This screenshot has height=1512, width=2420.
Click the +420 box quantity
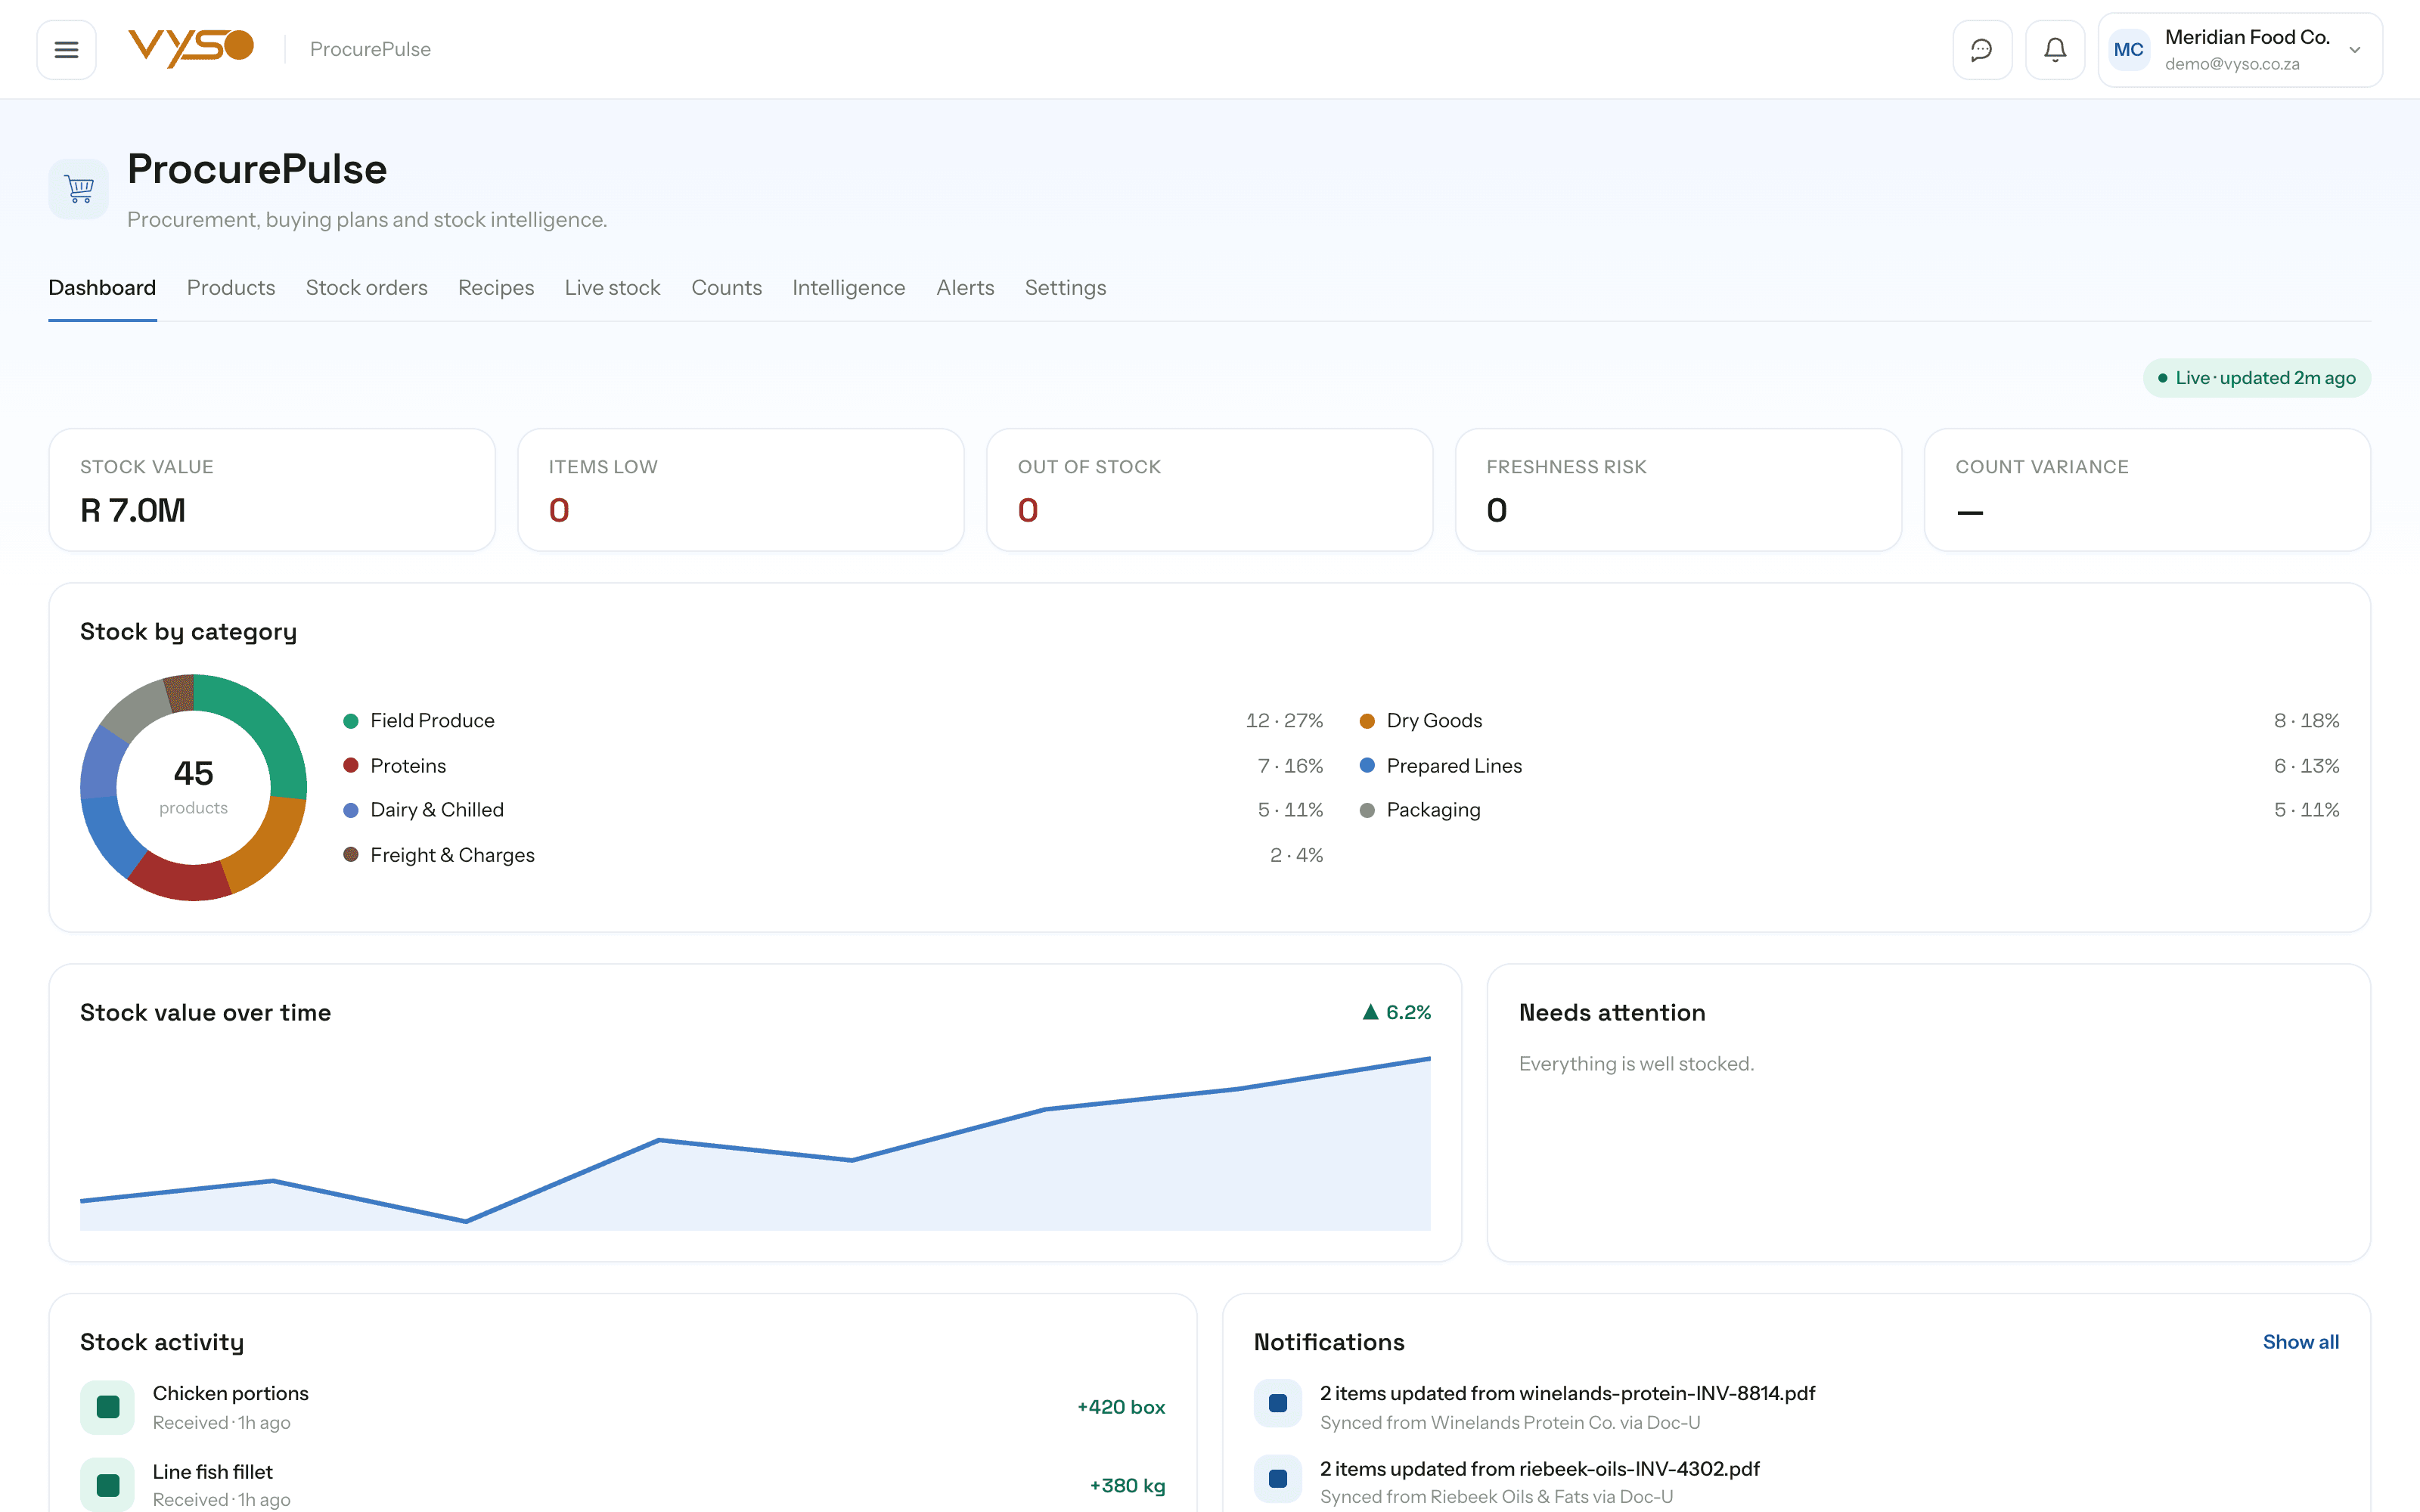[x=1121, y=1407]
